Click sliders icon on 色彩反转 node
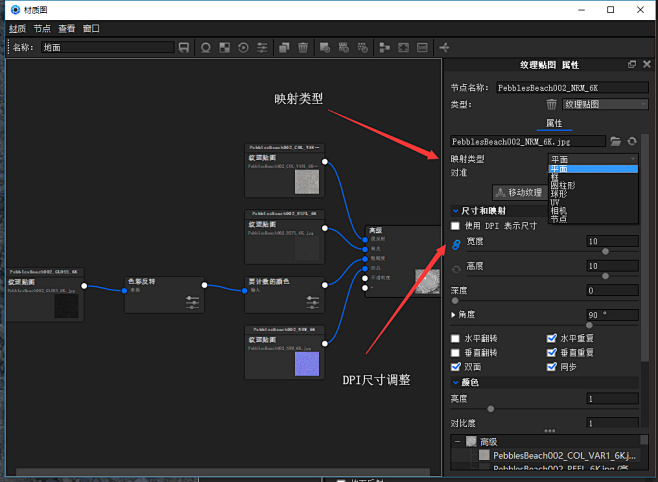 coord(192,302)
